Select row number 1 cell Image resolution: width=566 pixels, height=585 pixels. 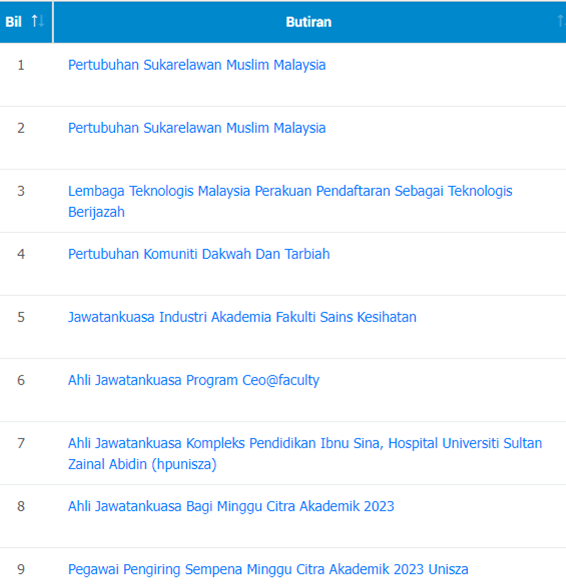(21, 65)
